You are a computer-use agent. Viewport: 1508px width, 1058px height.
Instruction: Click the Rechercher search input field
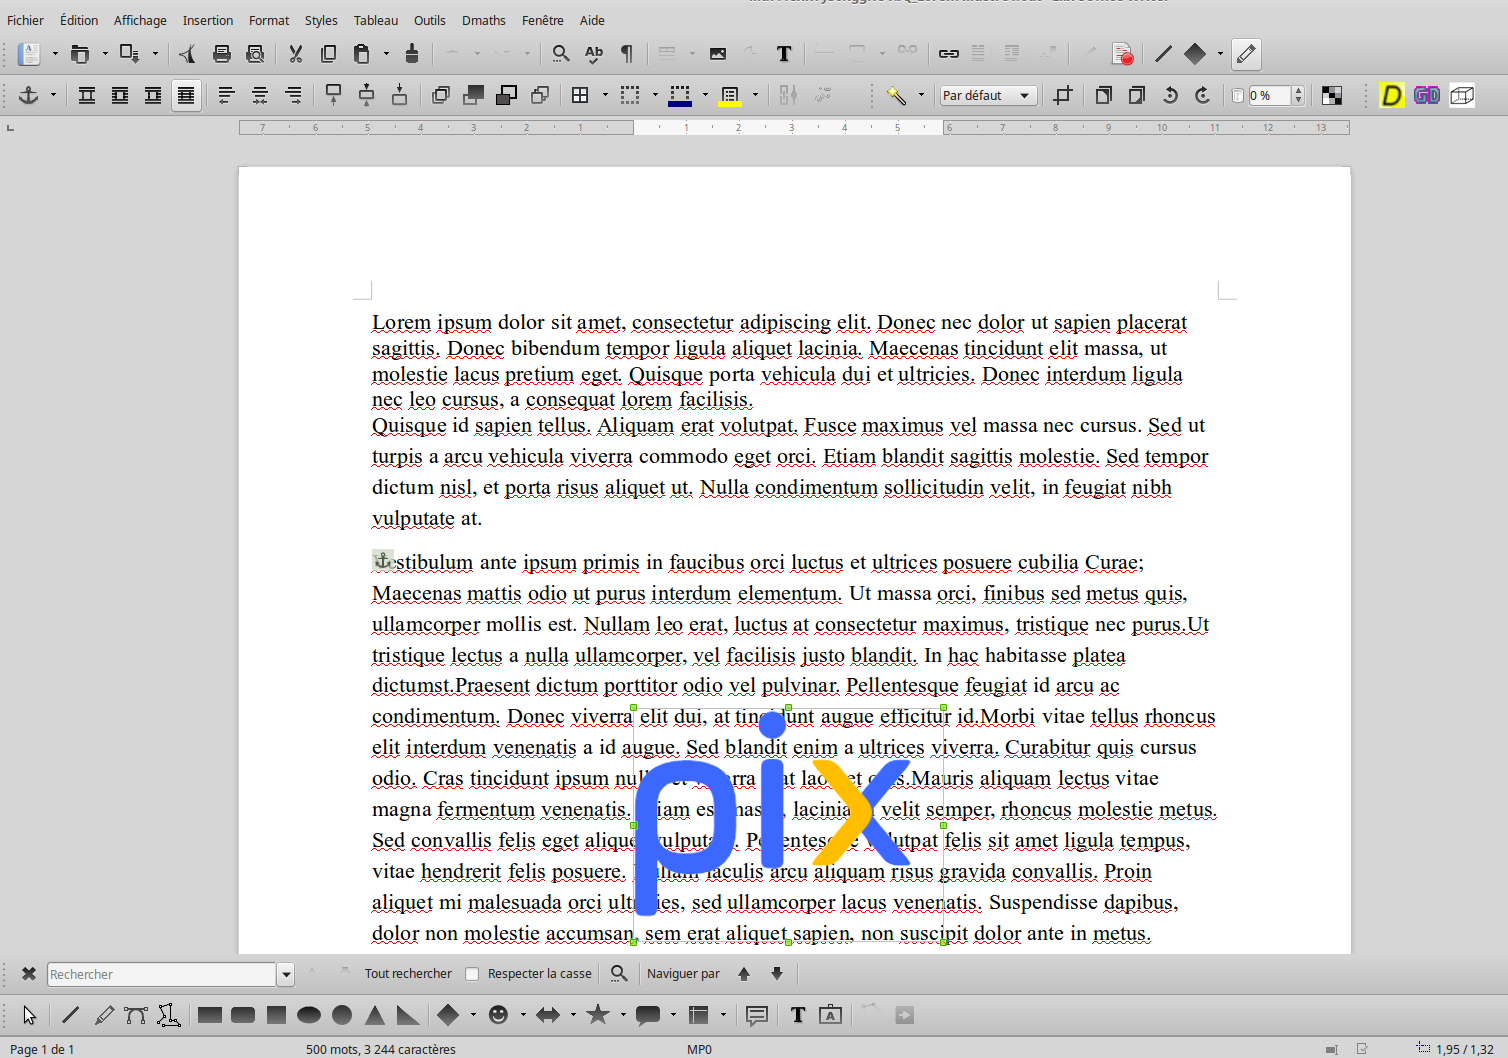pyautogui.click(x=161, y=974)
